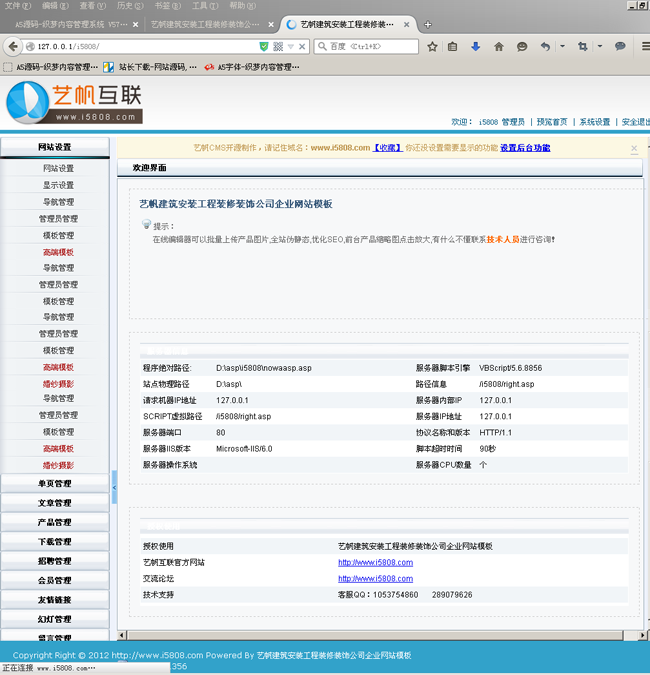Open the 帮助 menu
The height and width of the screenshot is (675, 650).
[x=242, y=6]
